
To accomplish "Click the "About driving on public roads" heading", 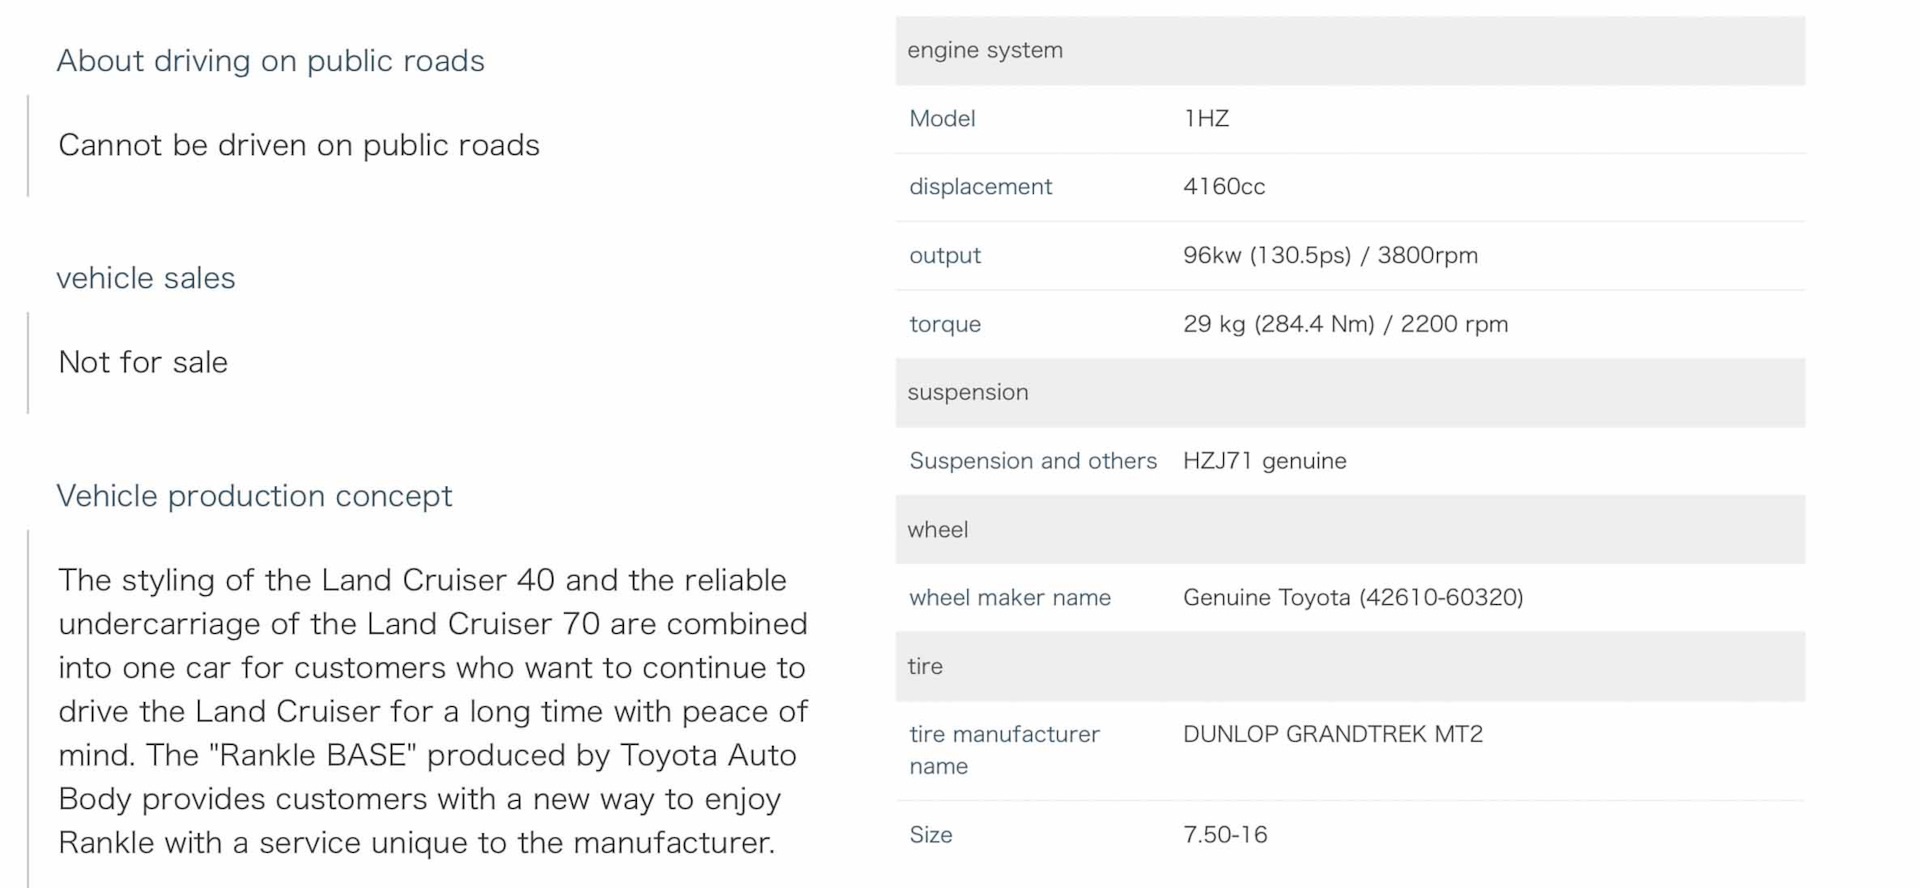I will pos(270,61).
